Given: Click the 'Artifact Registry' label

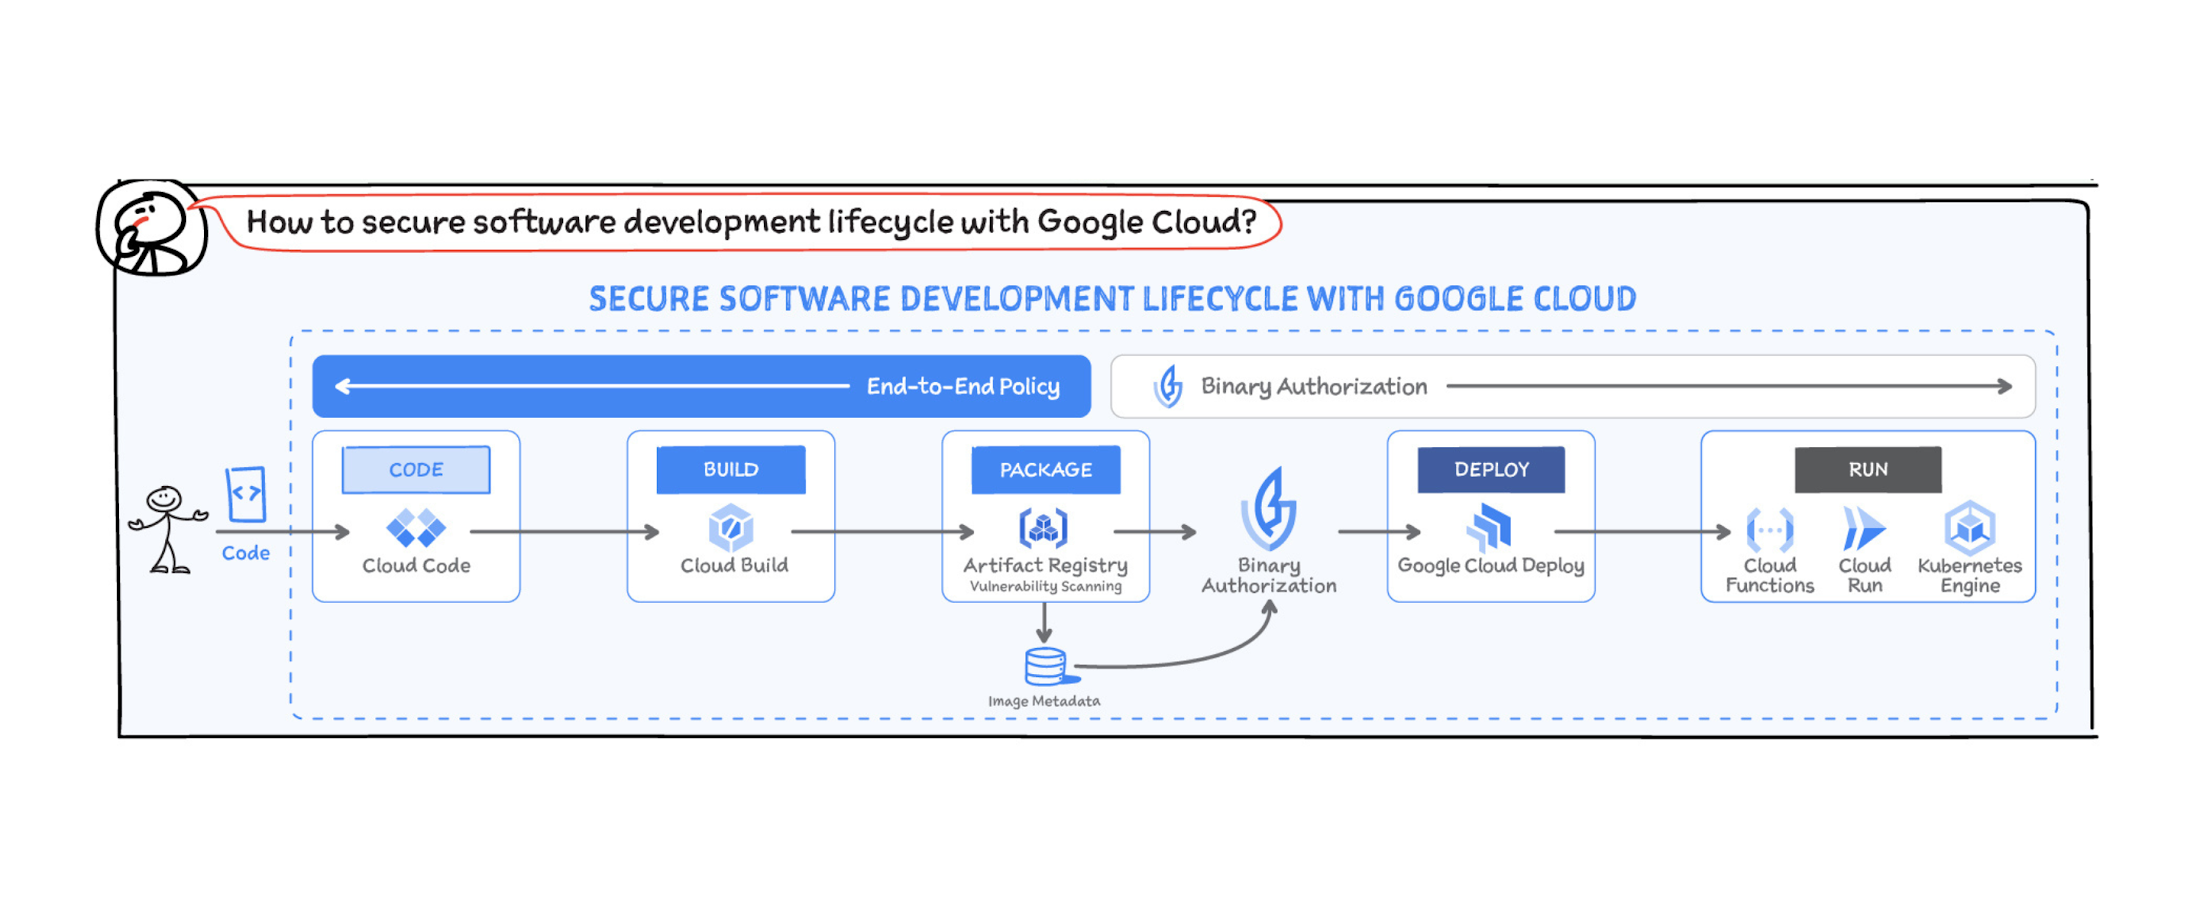Looking at the screenshot, I should click(1045, 565).
